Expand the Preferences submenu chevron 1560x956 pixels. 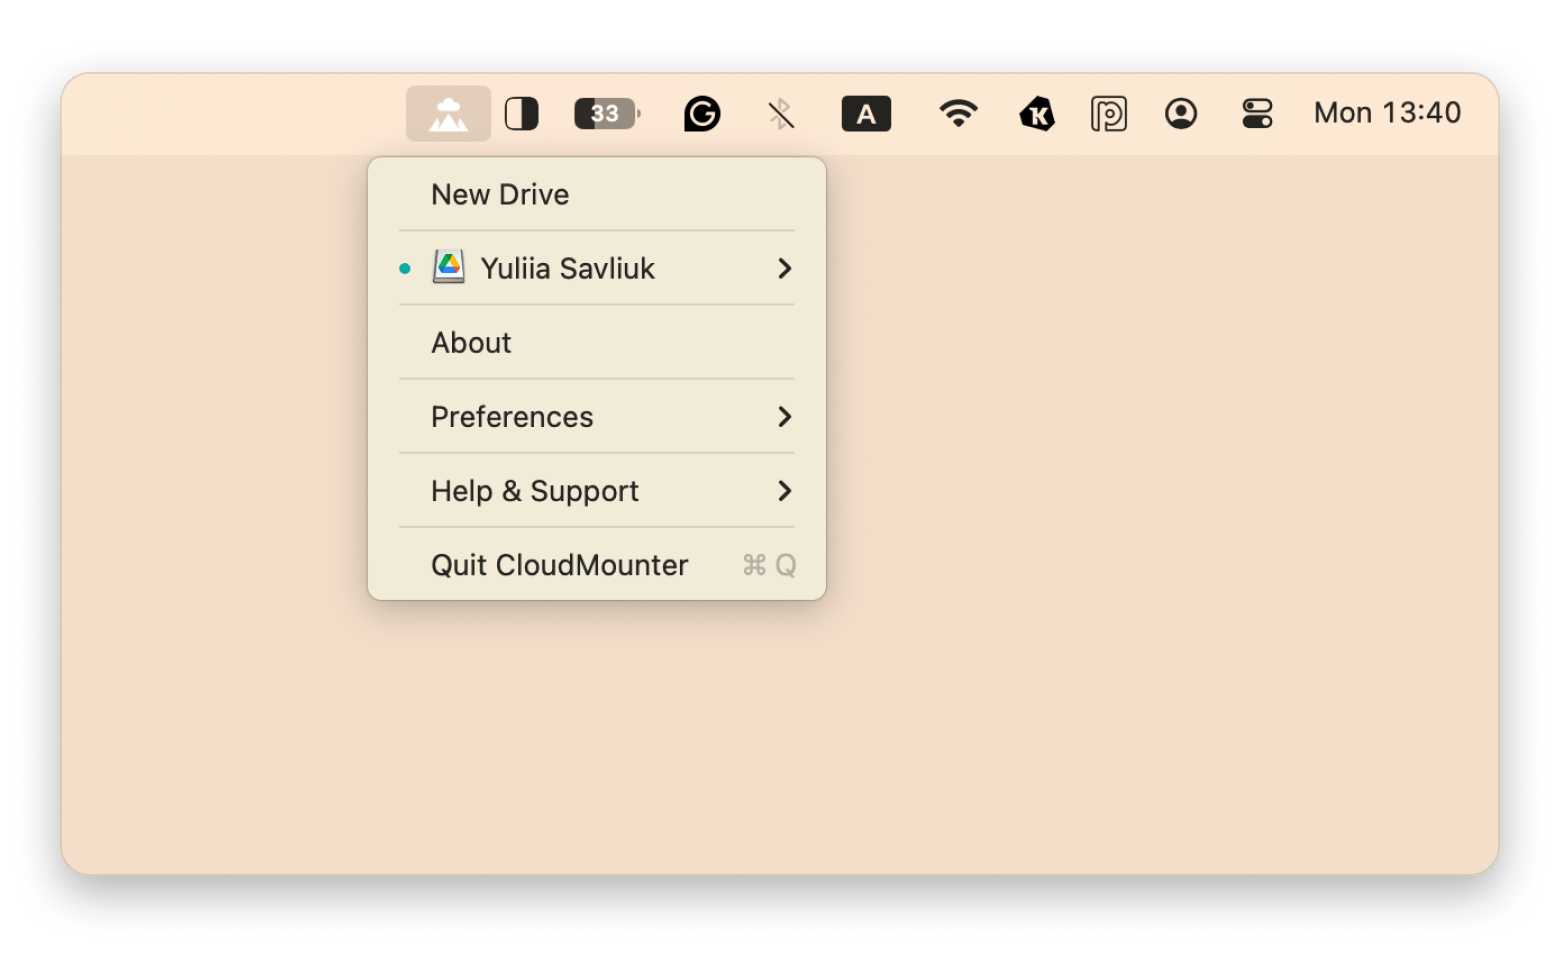pyautogui.click(x=785, y=417)
